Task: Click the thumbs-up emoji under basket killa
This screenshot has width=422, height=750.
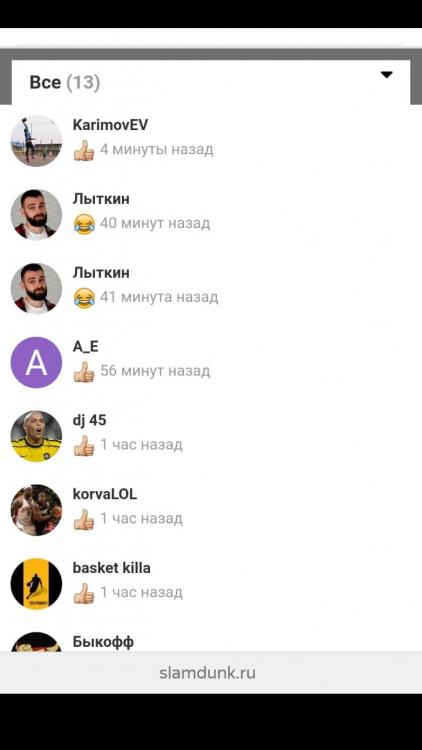Action: click(84, 593)
